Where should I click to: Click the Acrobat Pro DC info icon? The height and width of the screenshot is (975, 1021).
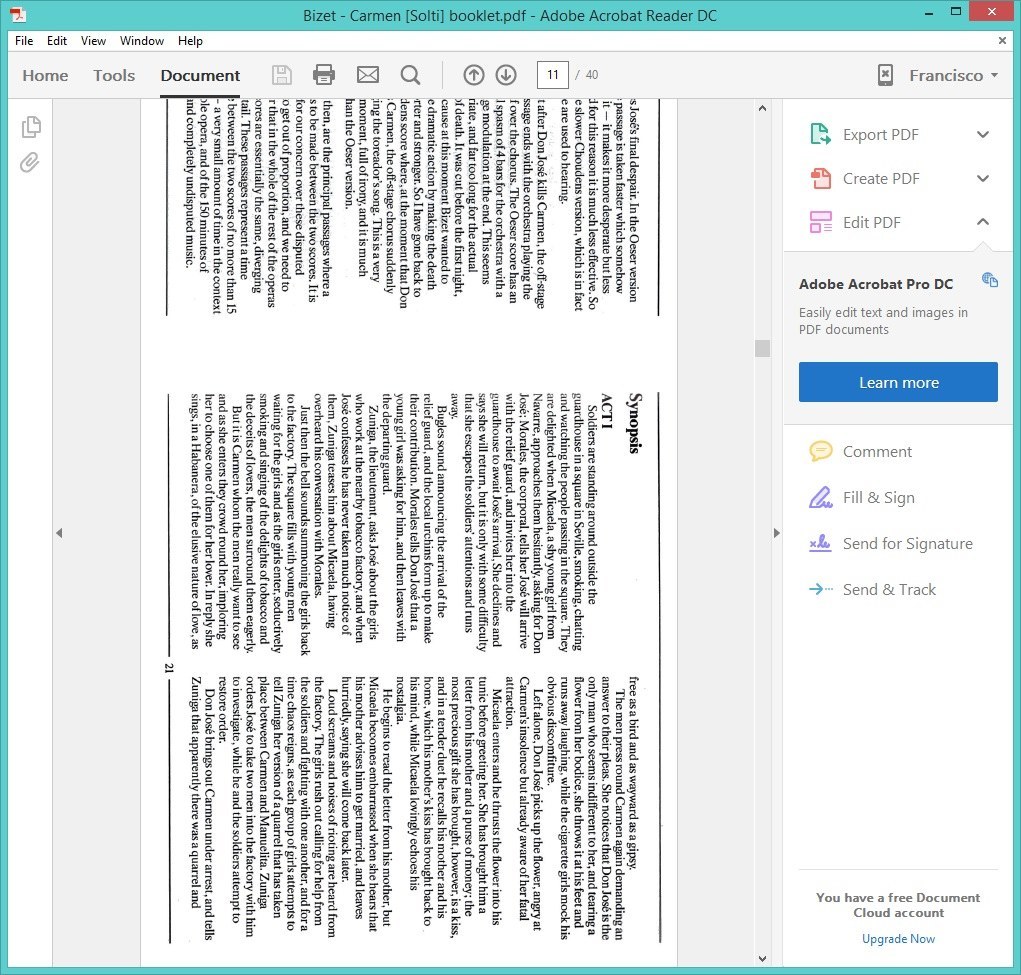pyautogui.click(x=990, y=280)
